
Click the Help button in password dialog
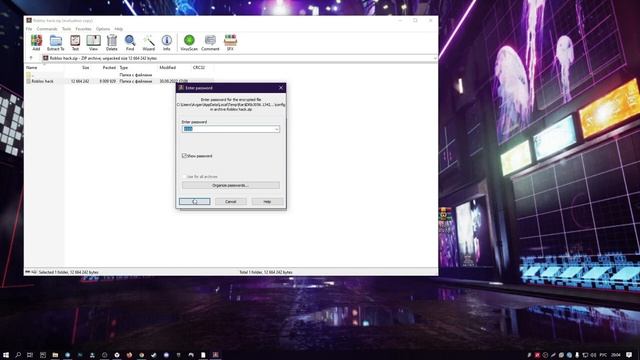click(x=267, y=202)
